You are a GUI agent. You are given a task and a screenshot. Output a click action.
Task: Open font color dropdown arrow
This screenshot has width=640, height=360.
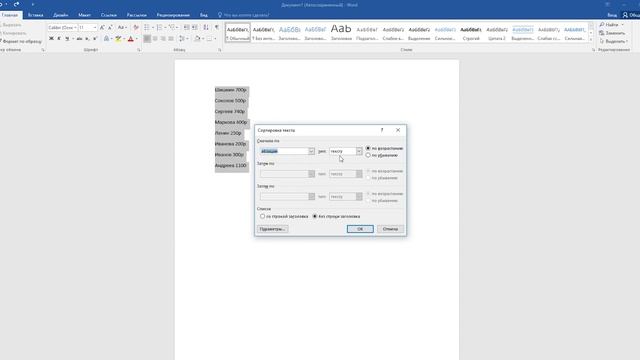(x=136, y=38)
